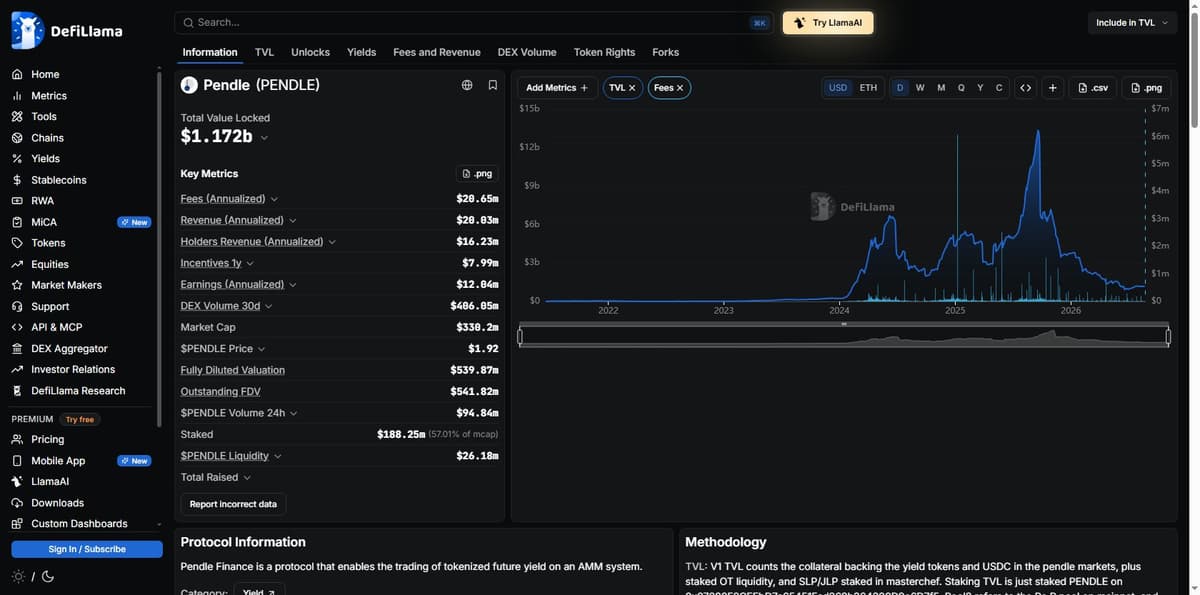Click the right handle of chart range slider
The height and width of the screenshot is (595, 1200).
1168,337
